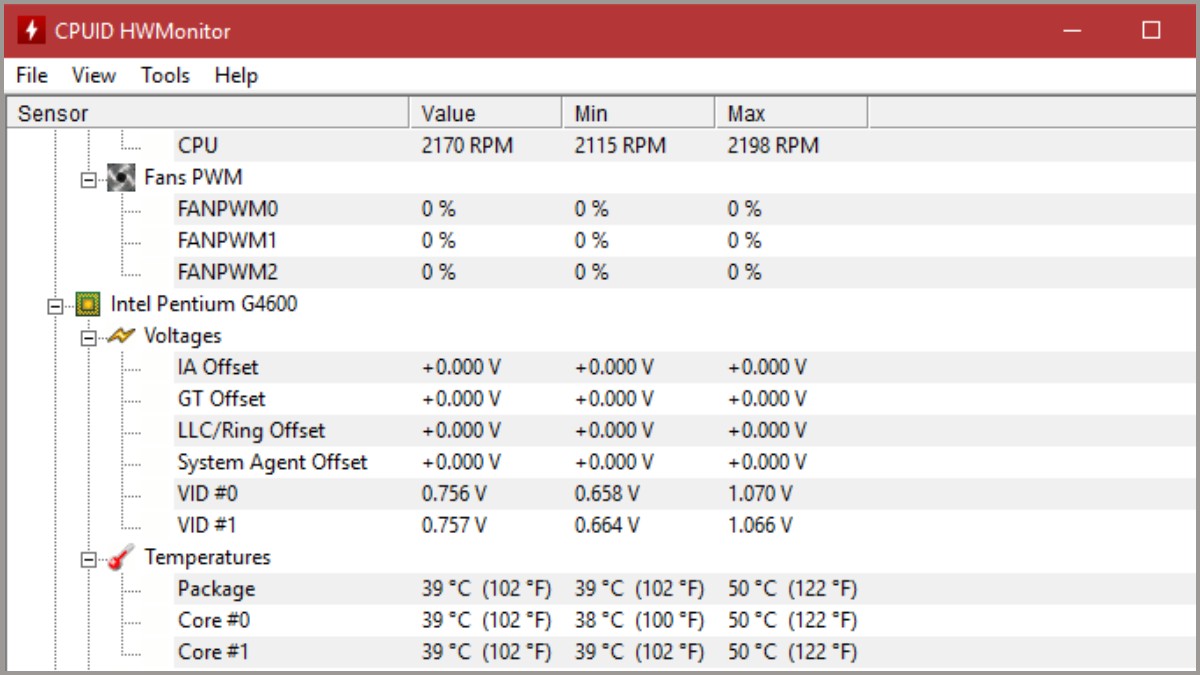Click the Package current 39 °C value

486,589
